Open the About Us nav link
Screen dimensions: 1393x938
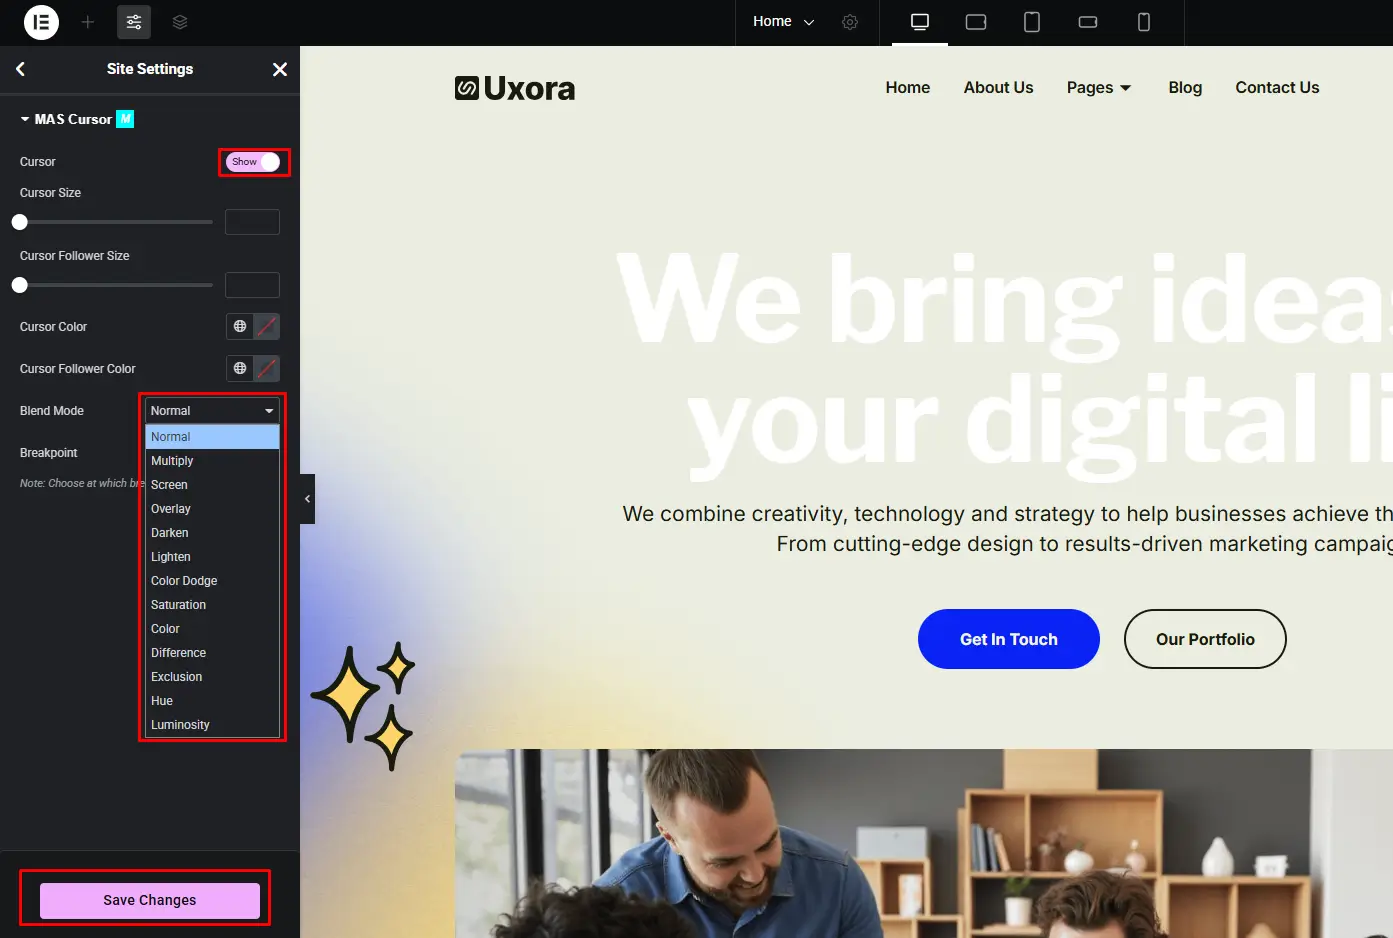[998, 88]
